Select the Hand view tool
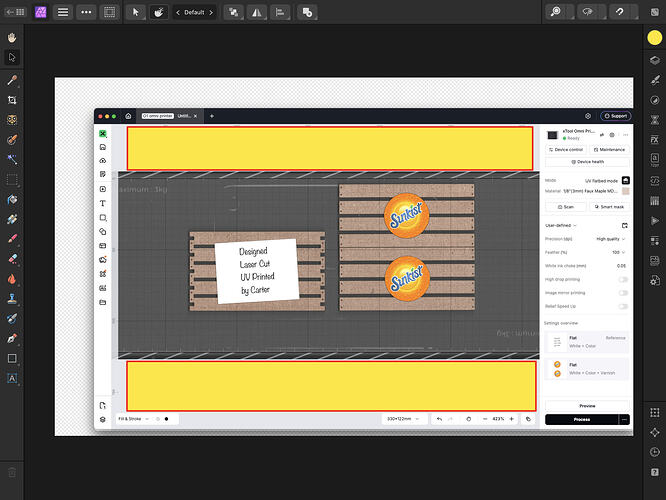Viewport: 666px width, 500px height. (x=12, y=37)
